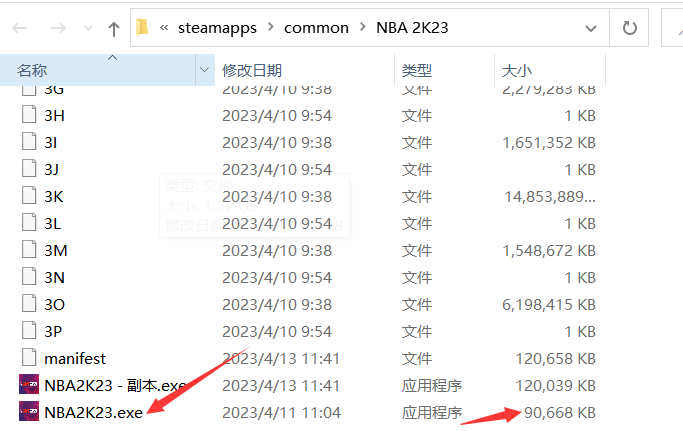Select file icon of 3J
The height and width of the screenshot is (431, 683).
click(29, 169)
